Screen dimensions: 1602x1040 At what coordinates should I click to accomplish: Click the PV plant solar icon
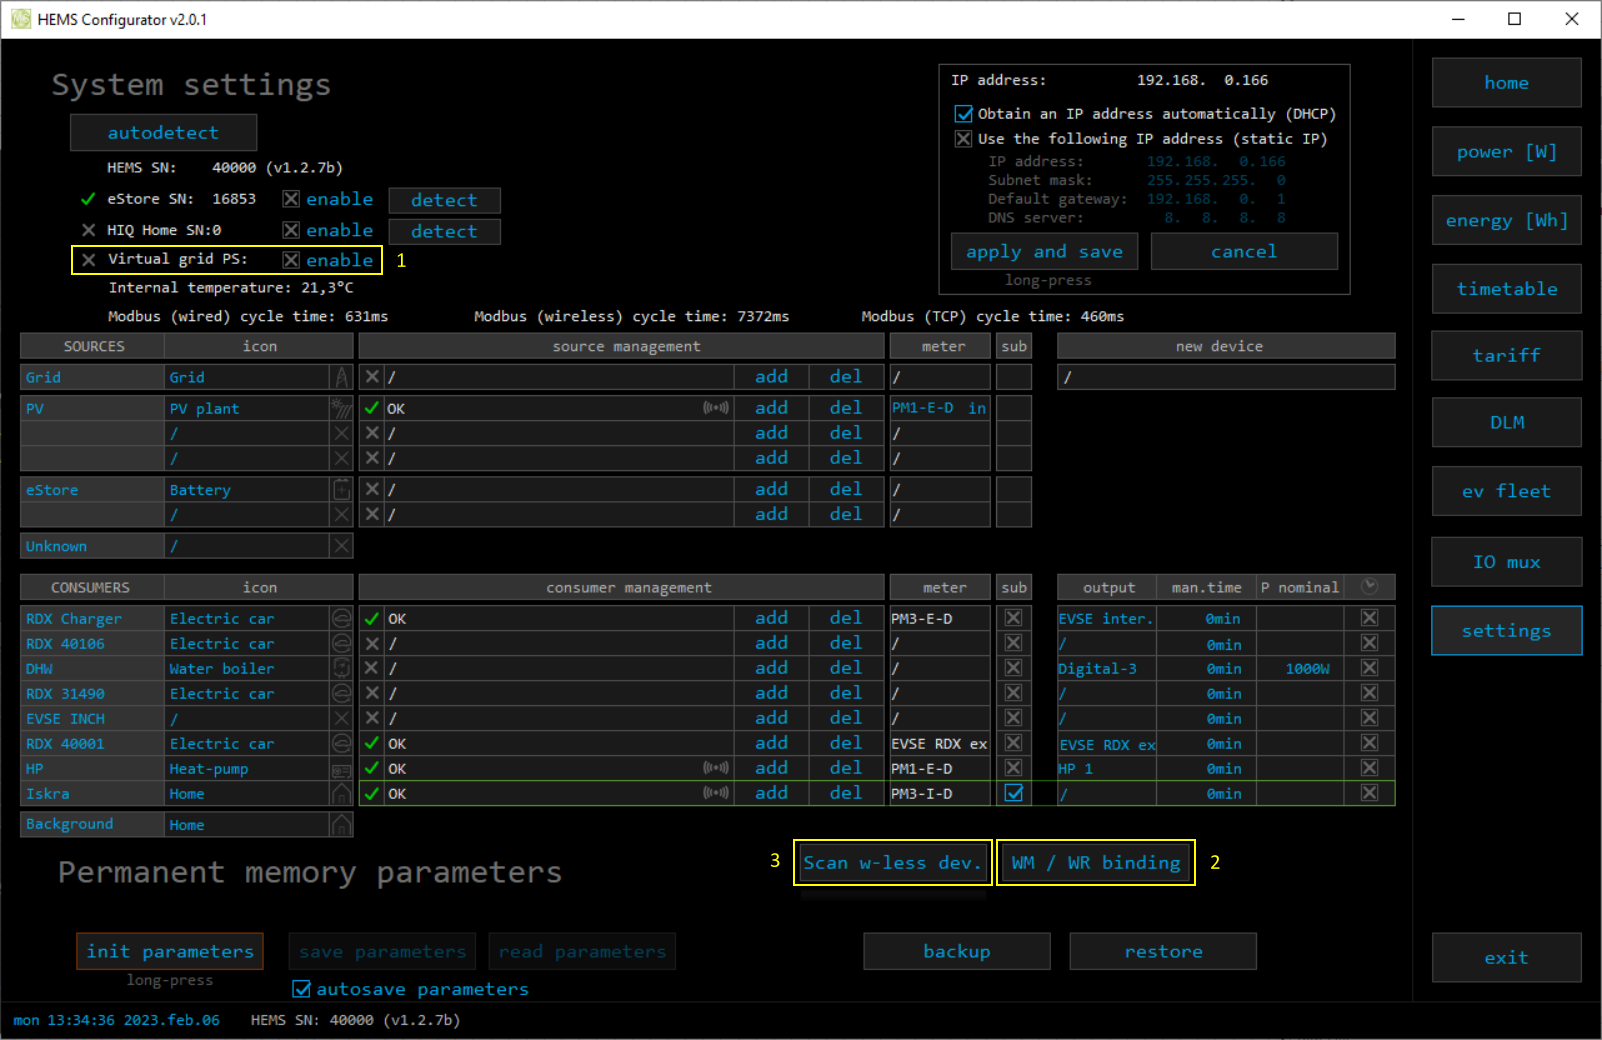[x=342, y=408]
